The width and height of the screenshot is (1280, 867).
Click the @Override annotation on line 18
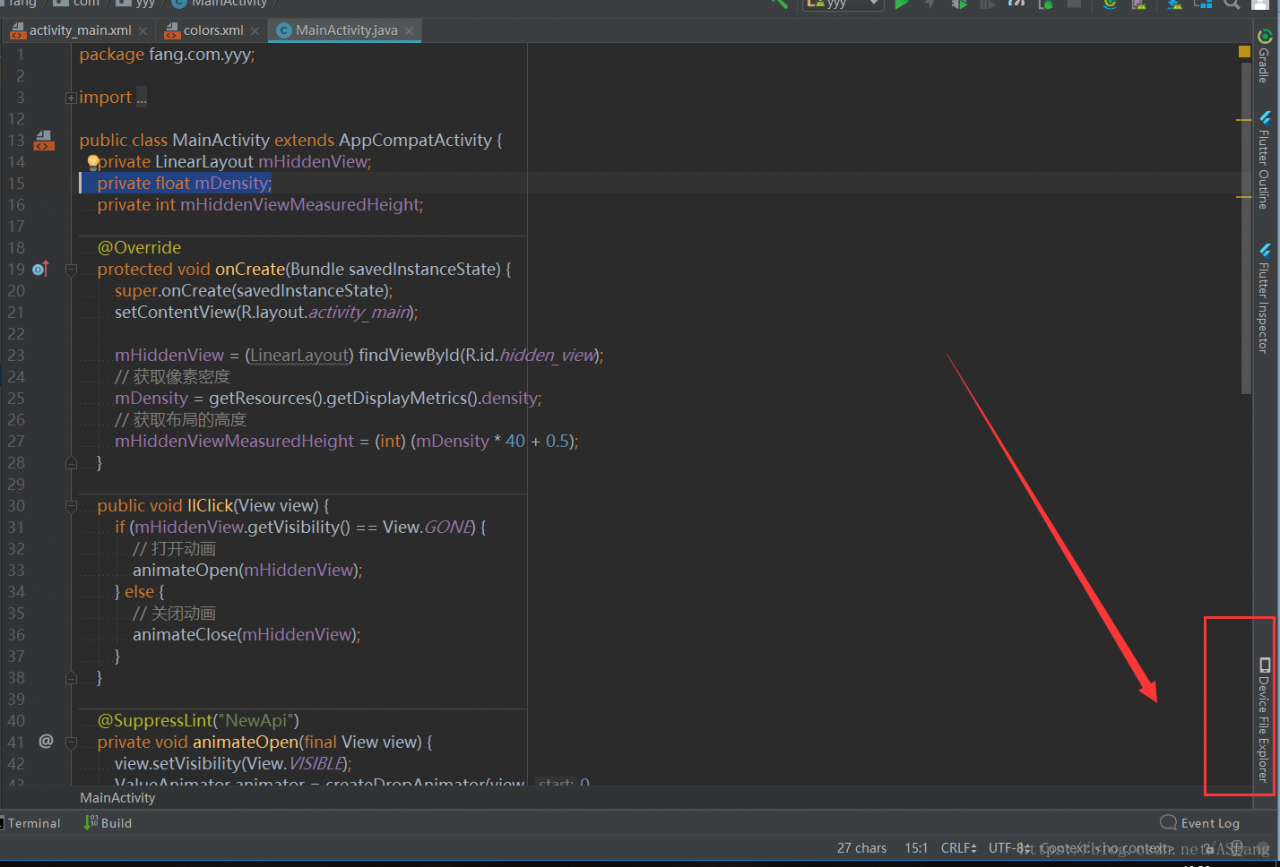[139, 248]
